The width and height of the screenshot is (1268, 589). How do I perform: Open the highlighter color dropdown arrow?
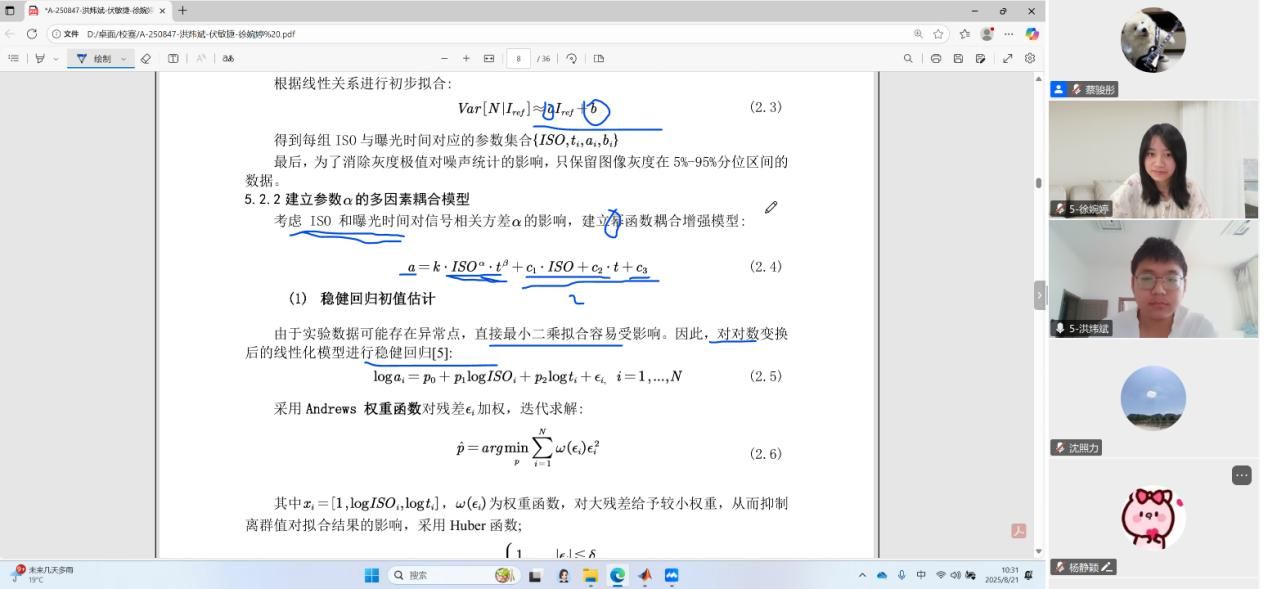55,59
